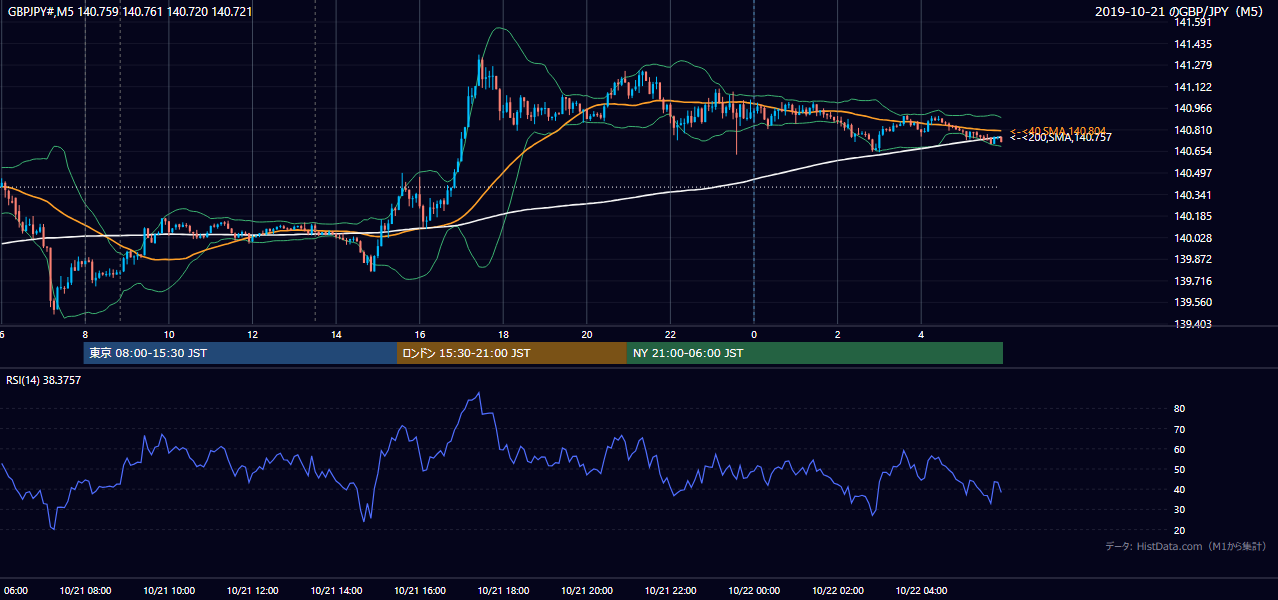Click RSI scale value 40
This screenshot has width=1278, height=600.
click(x=1180, y=489)
